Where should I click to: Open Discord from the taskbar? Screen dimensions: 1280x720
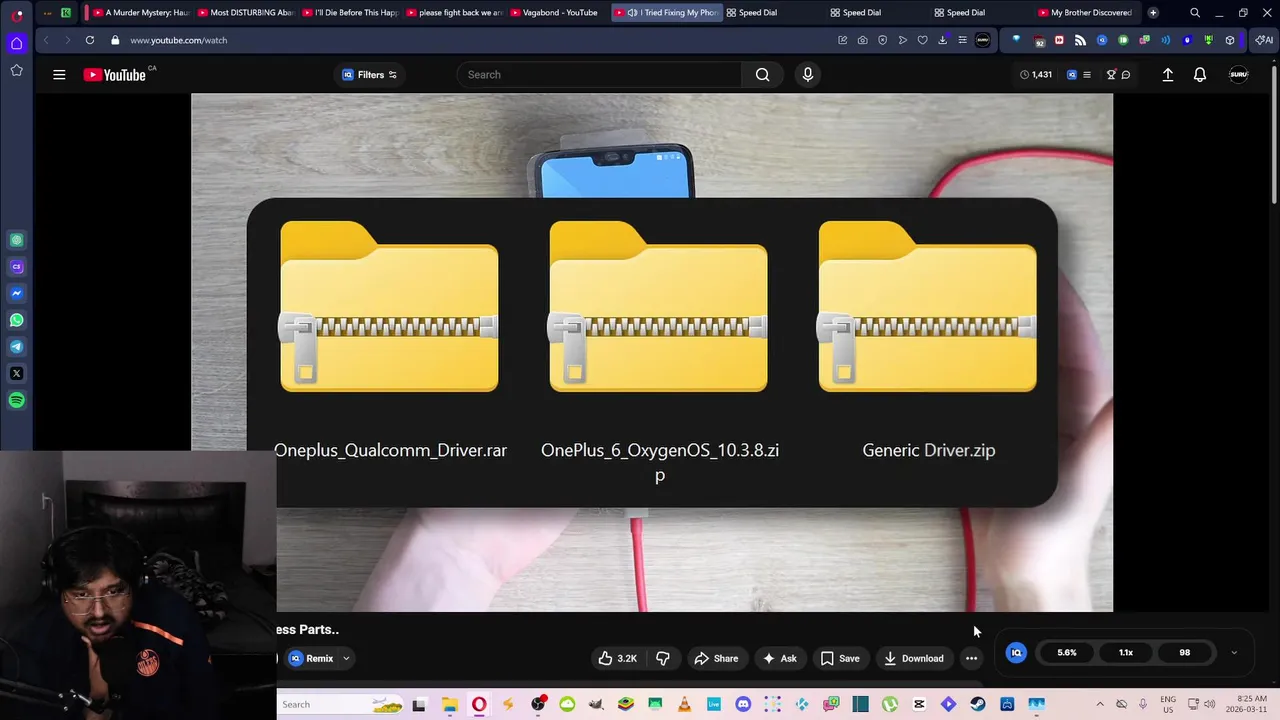pos(743,705)
